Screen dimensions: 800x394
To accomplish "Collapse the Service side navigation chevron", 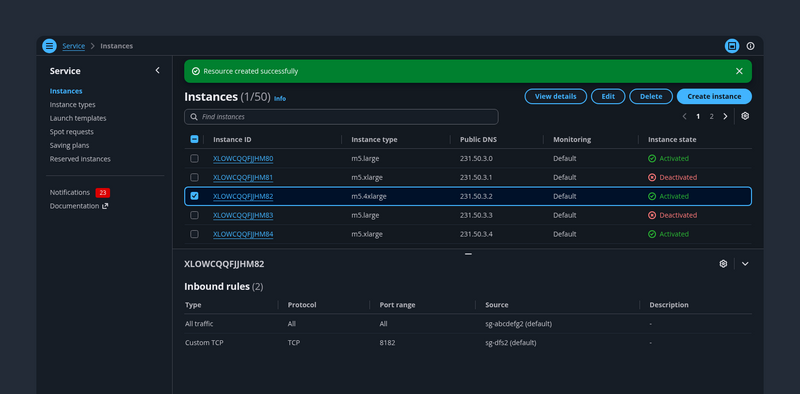I will point(157,70).
